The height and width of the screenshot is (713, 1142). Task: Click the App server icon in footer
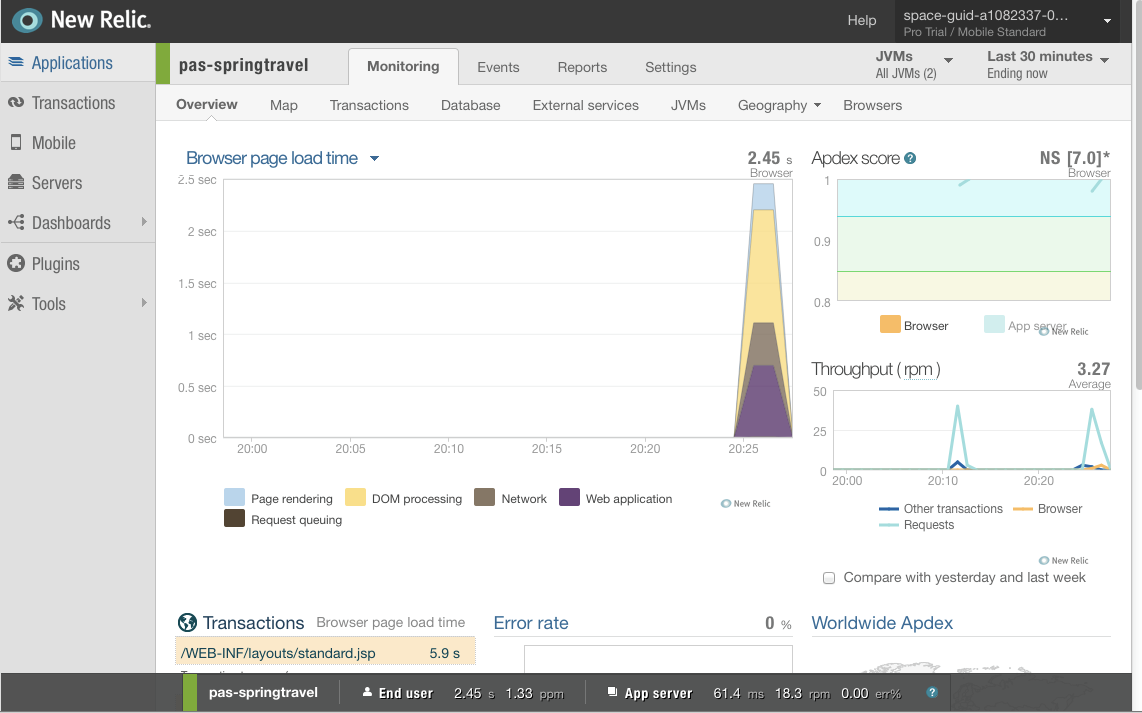click(613, 692)
